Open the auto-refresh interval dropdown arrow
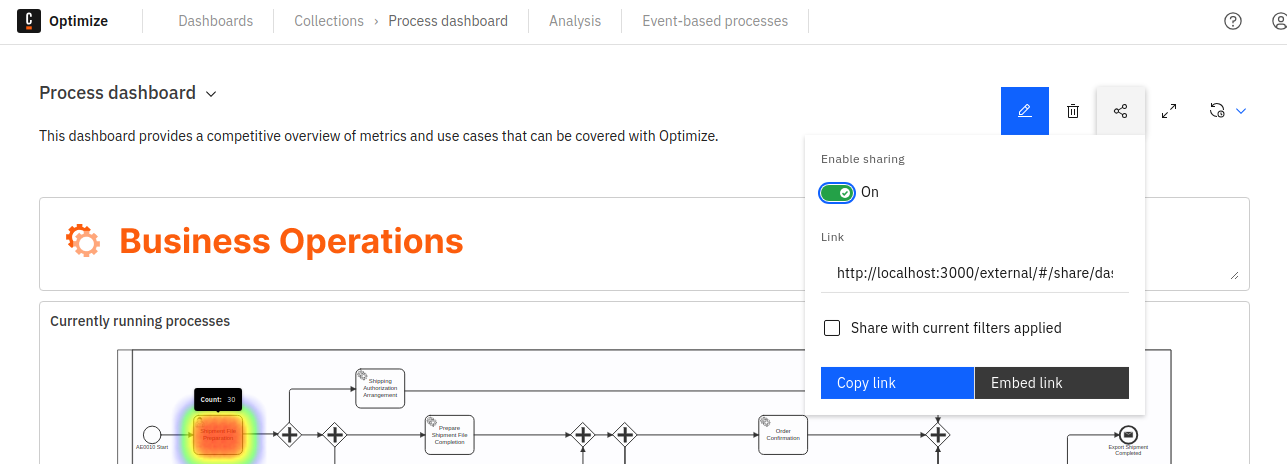This screenshot has height=464, width=1287. click(1241, 111)
